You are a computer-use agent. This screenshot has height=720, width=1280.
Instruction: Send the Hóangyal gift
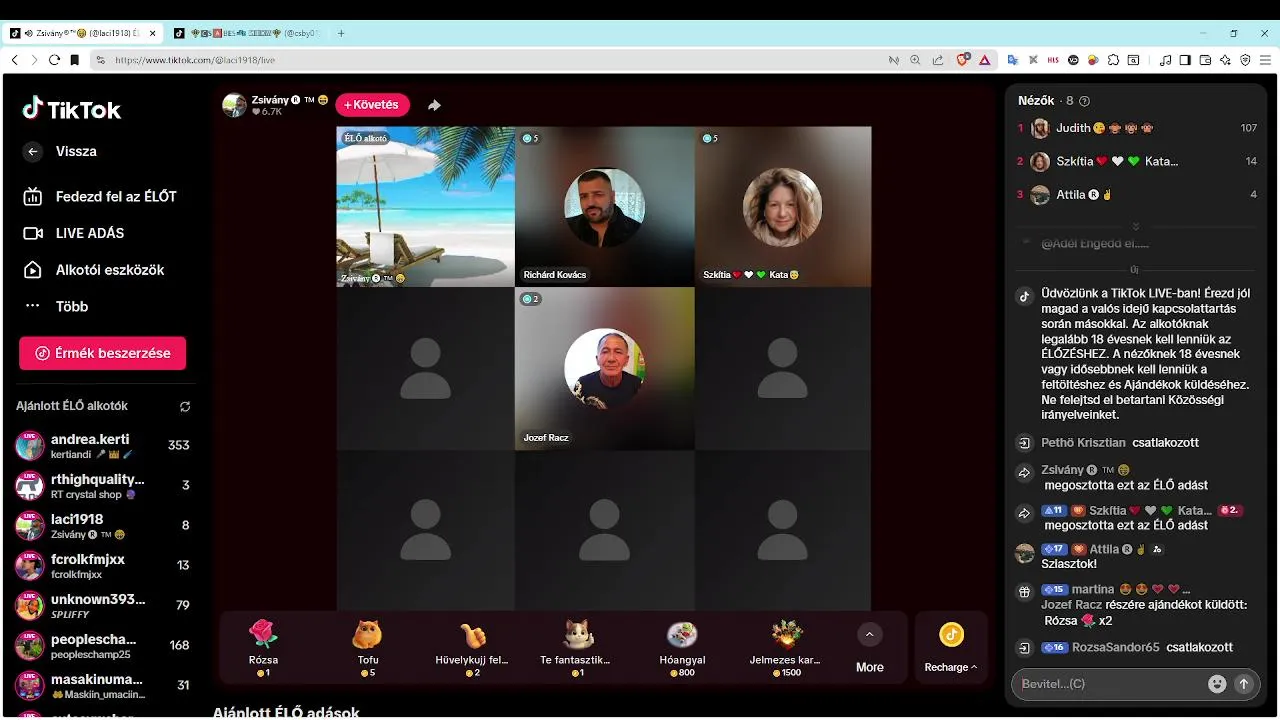coord(682,648)
